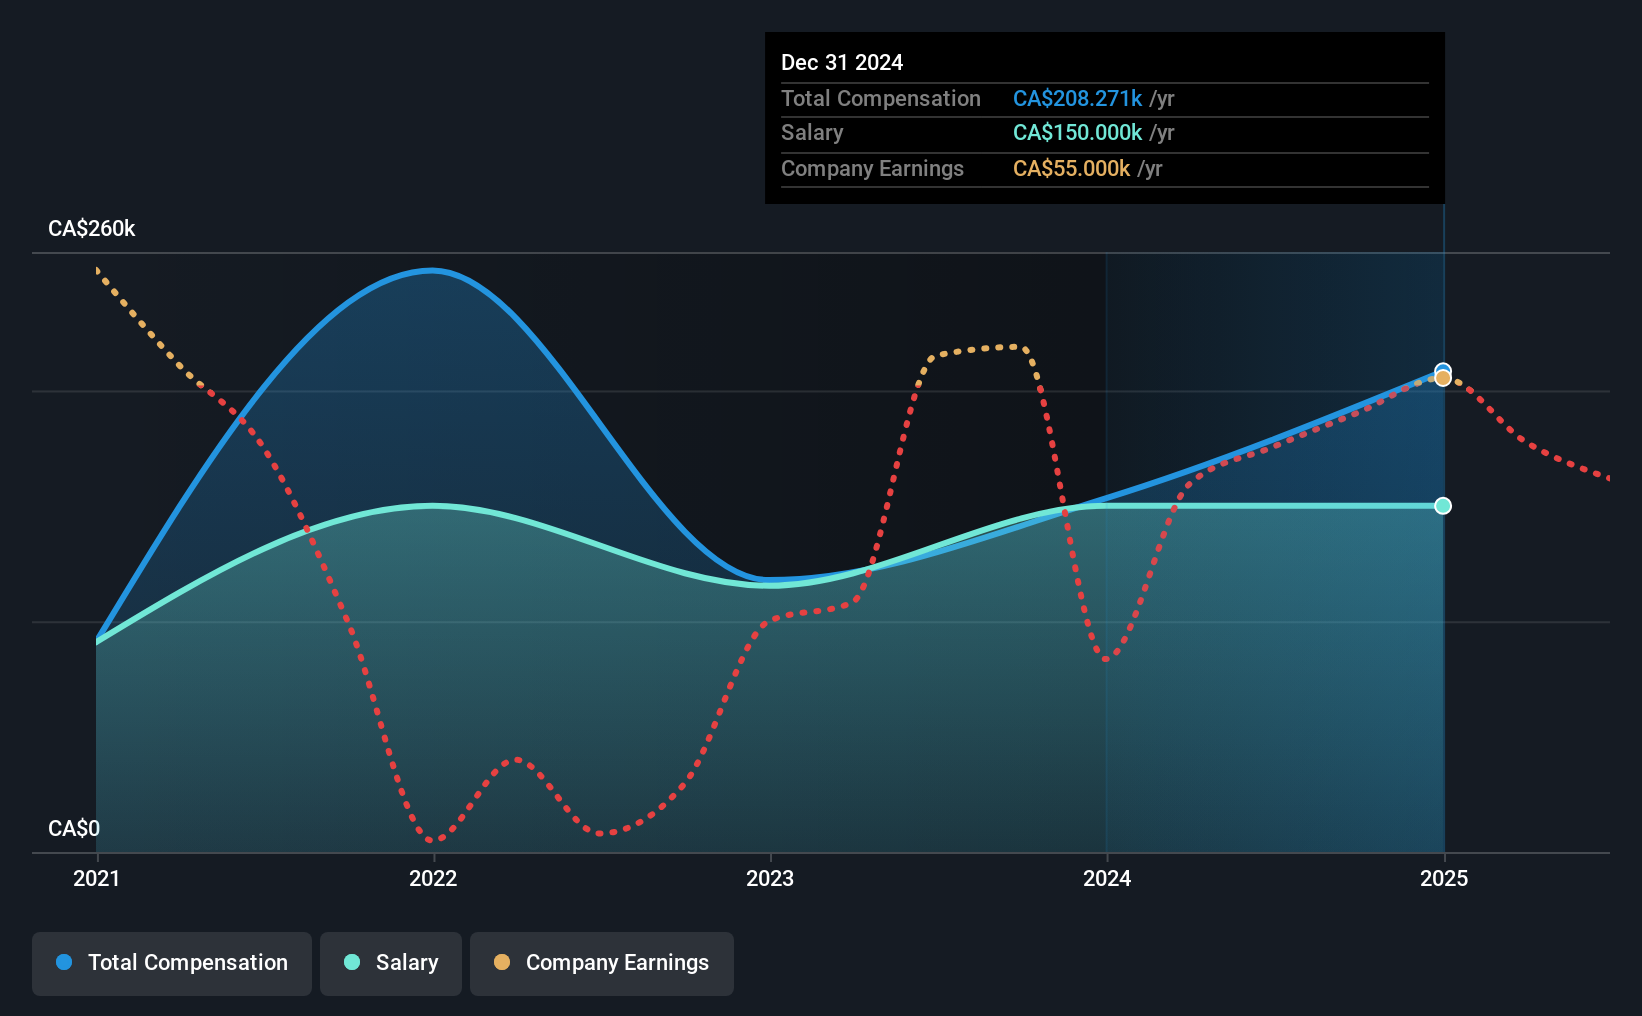Image resolution: width=1642 pixels, height=1016 pixels.
Task: Click the Total Compensation label in tooltip
Action: [x=881, y=99]
